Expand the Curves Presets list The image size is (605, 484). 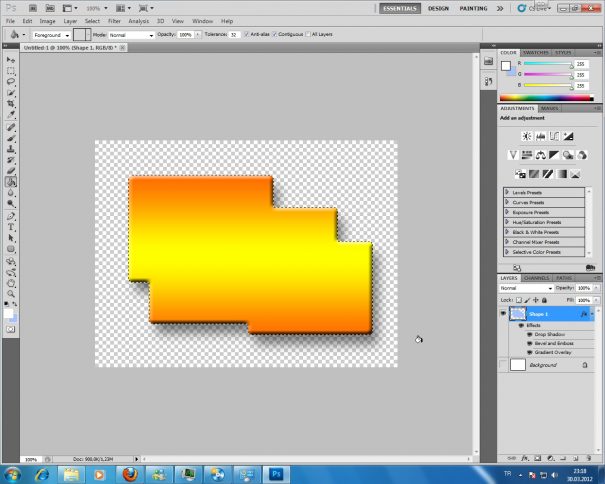pyautogui.click(x=507, y=202)
